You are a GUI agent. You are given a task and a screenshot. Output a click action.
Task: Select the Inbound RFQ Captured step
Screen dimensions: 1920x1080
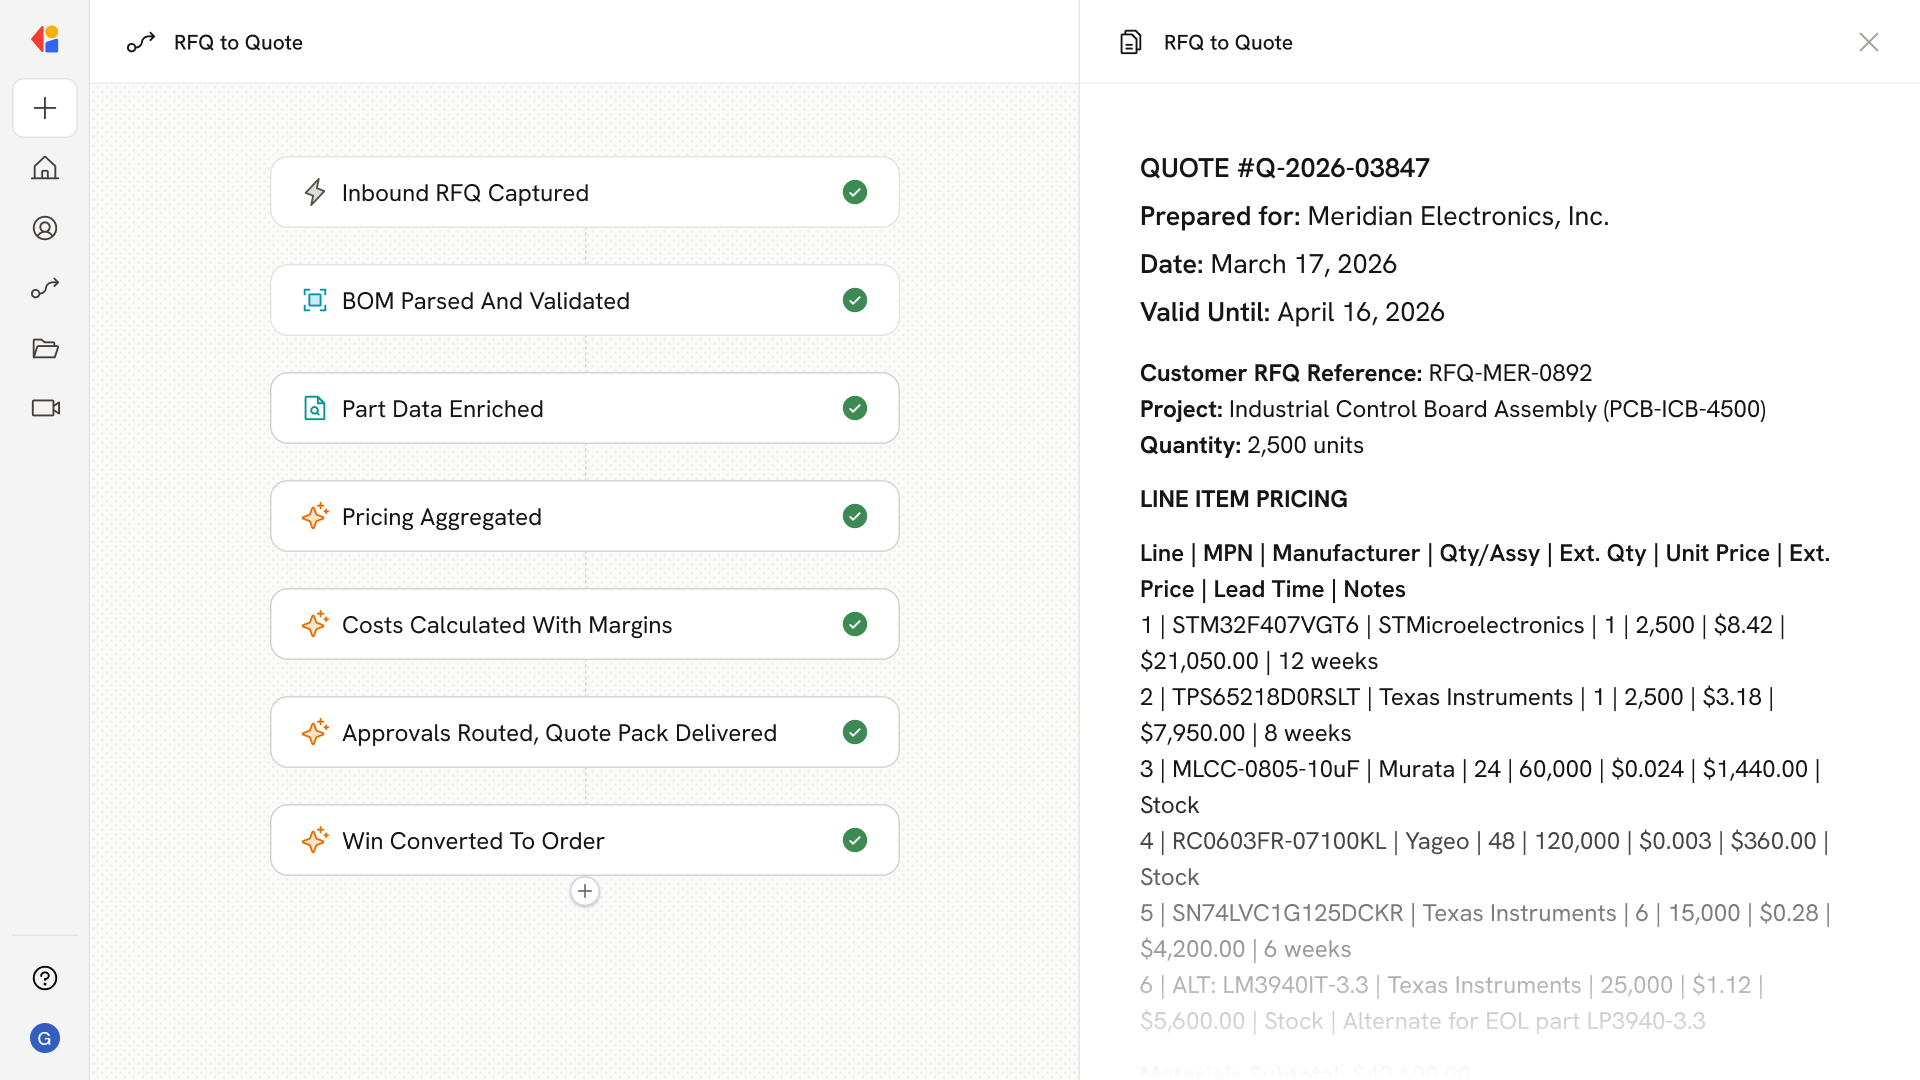584,192
